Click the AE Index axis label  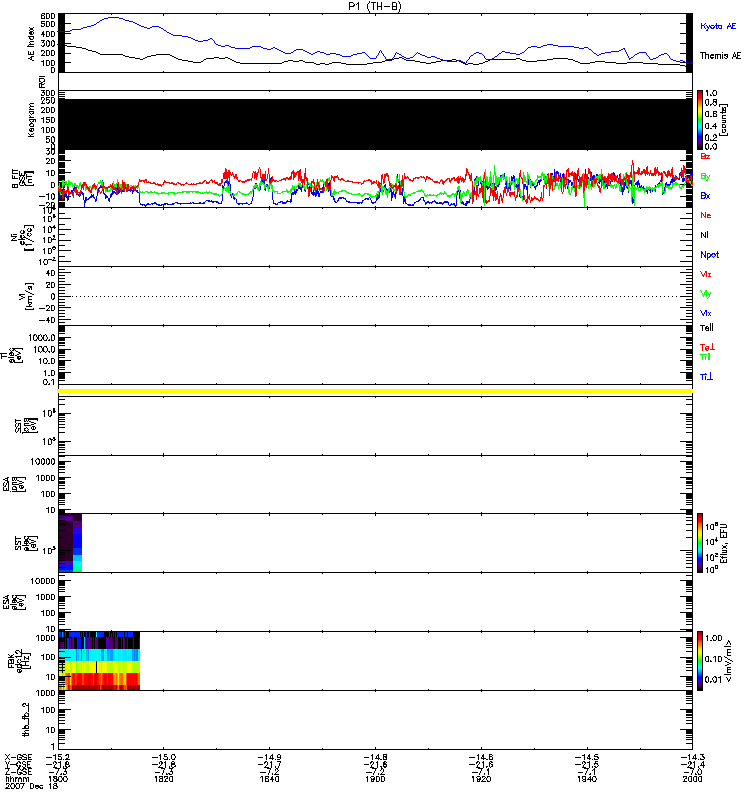(32, 44)
